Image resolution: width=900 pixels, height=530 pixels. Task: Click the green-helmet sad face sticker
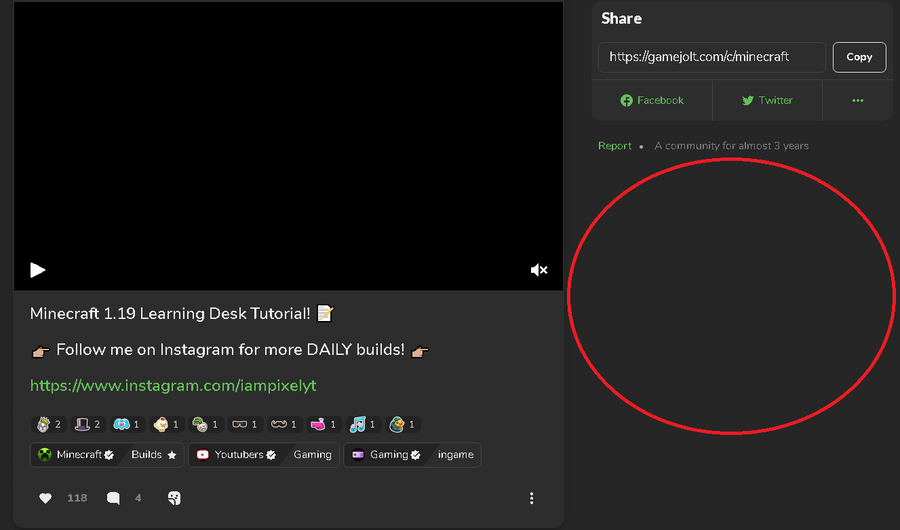coord(206,424)
